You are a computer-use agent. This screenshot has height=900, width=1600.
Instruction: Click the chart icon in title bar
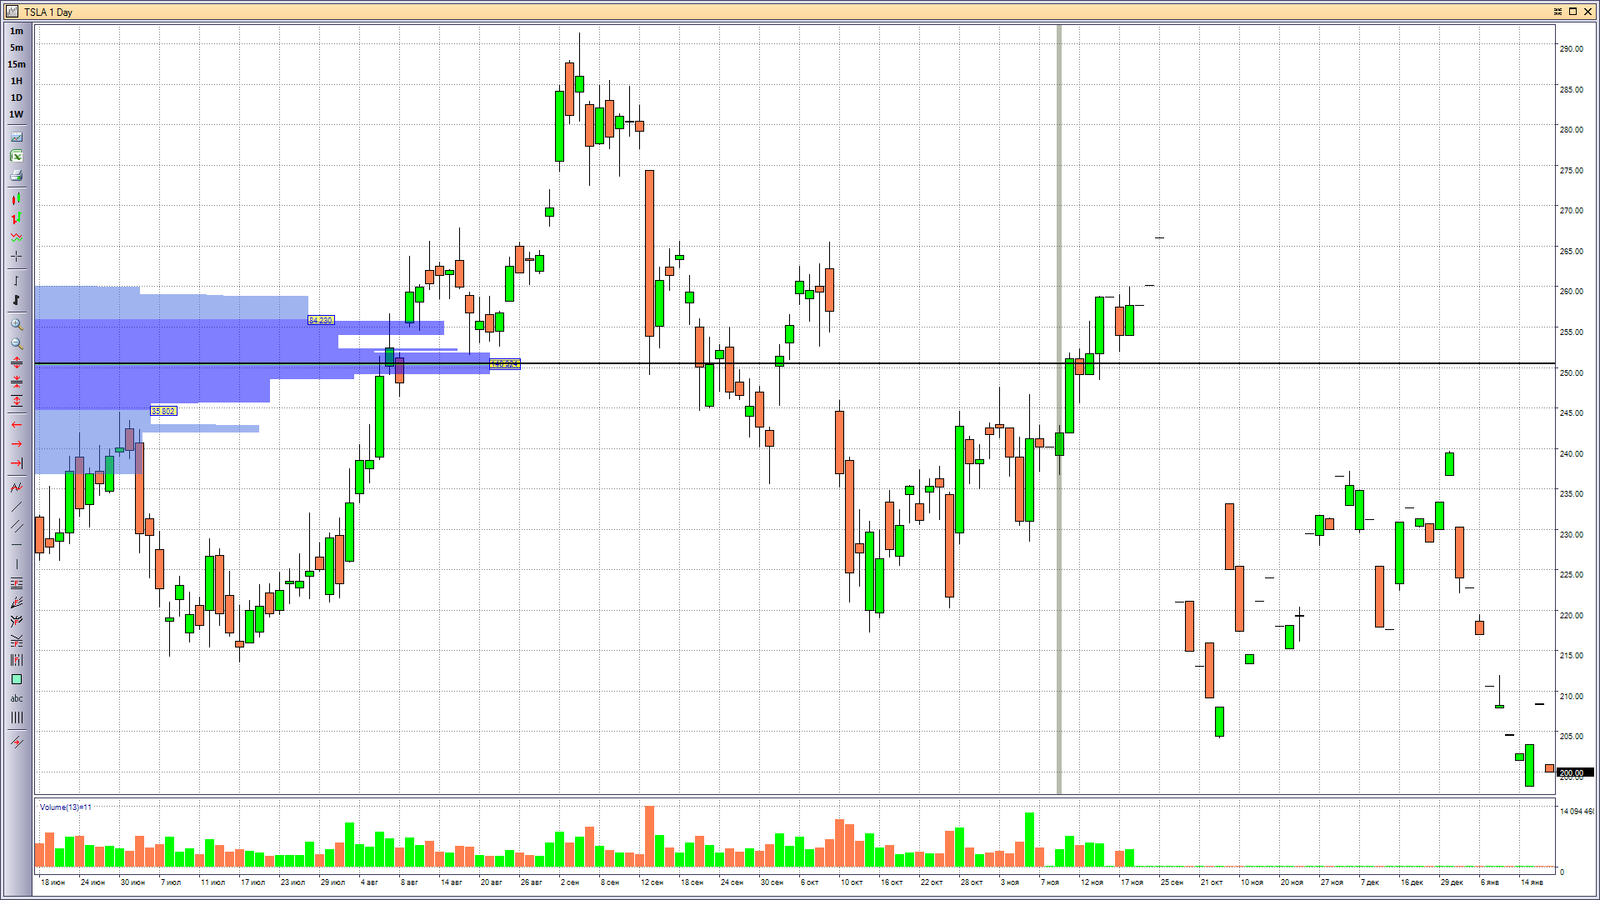tap(12, 12)
